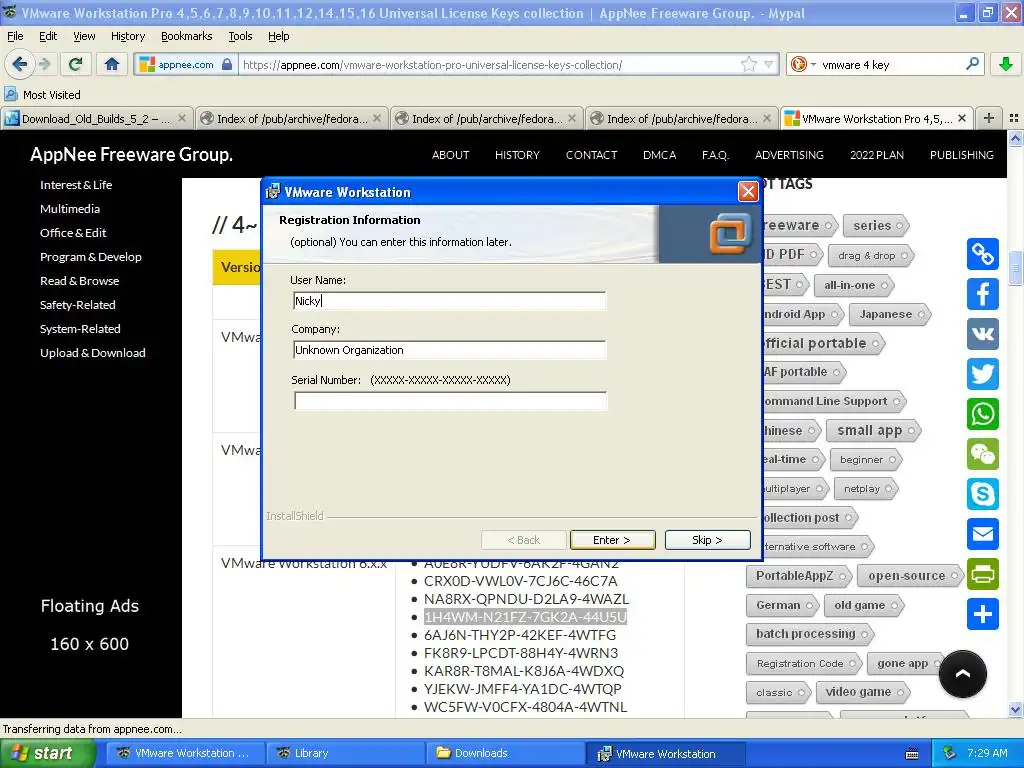
Task: Click the Enter > button in installer
Action: pos(612,540)
